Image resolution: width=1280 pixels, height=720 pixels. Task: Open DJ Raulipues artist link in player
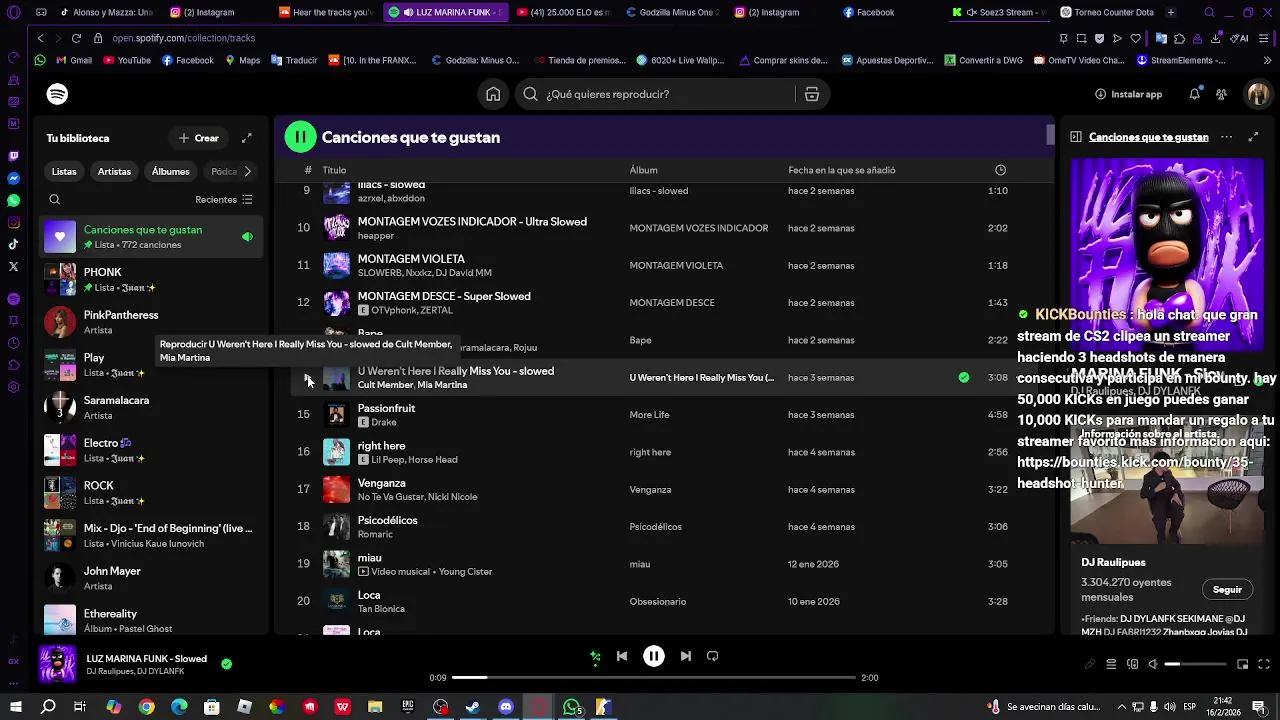(x=112, y=672)
